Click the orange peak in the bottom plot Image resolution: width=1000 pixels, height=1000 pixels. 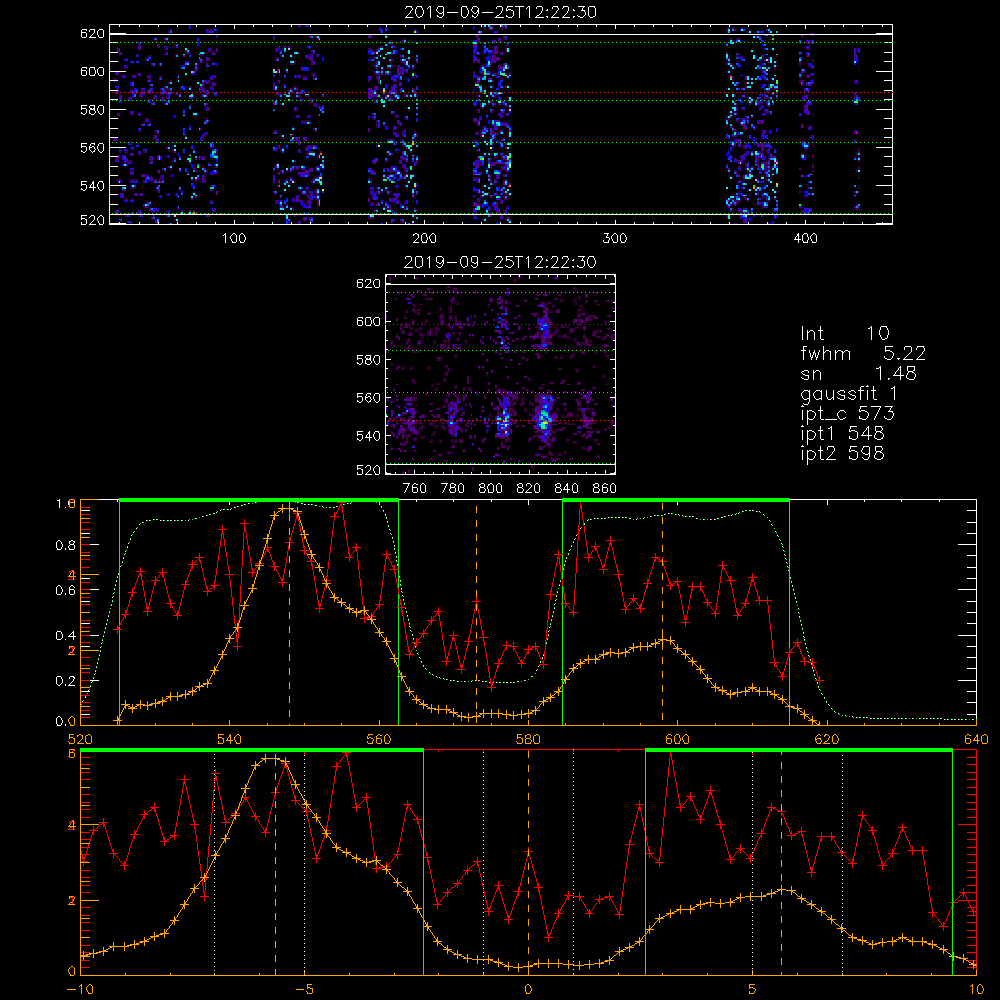(272, 758)
